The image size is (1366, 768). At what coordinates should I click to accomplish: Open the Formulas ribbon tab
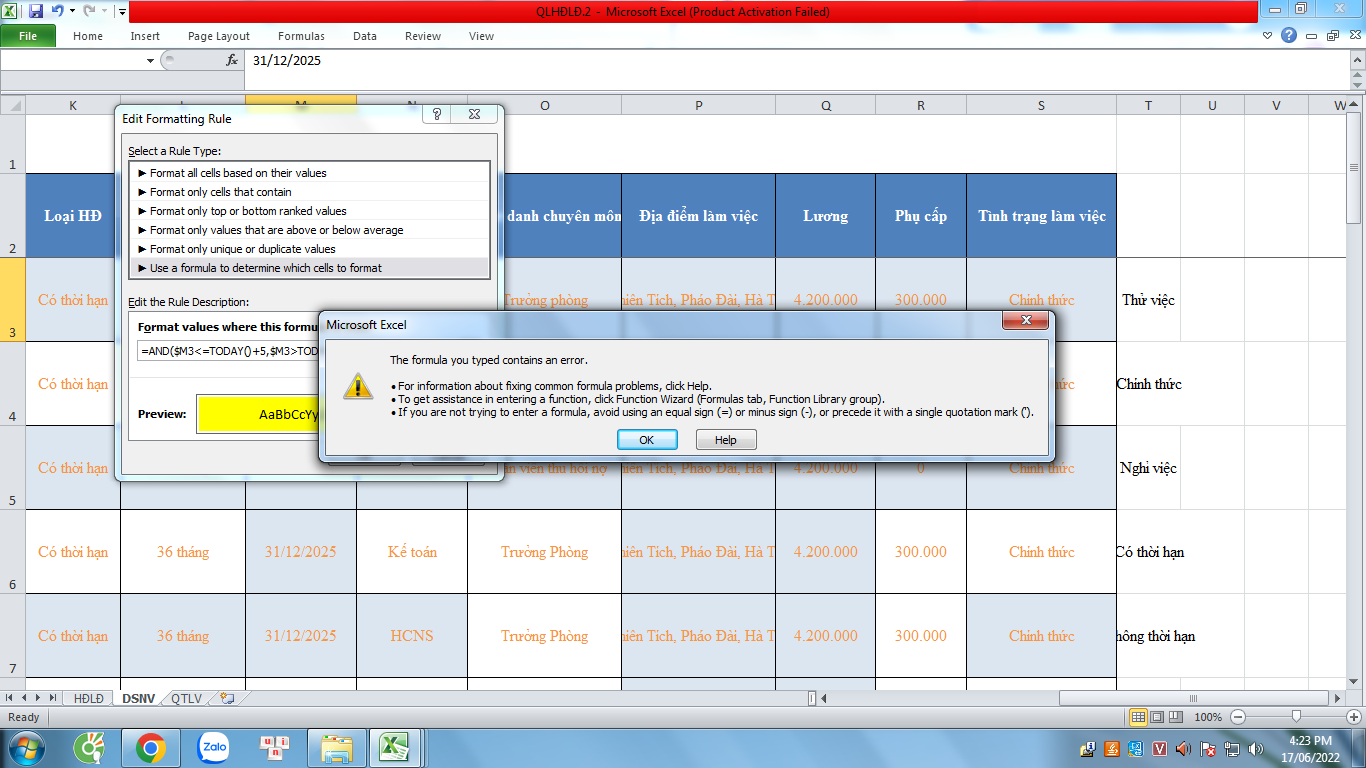pyautogui.click(x=301, y=36)
